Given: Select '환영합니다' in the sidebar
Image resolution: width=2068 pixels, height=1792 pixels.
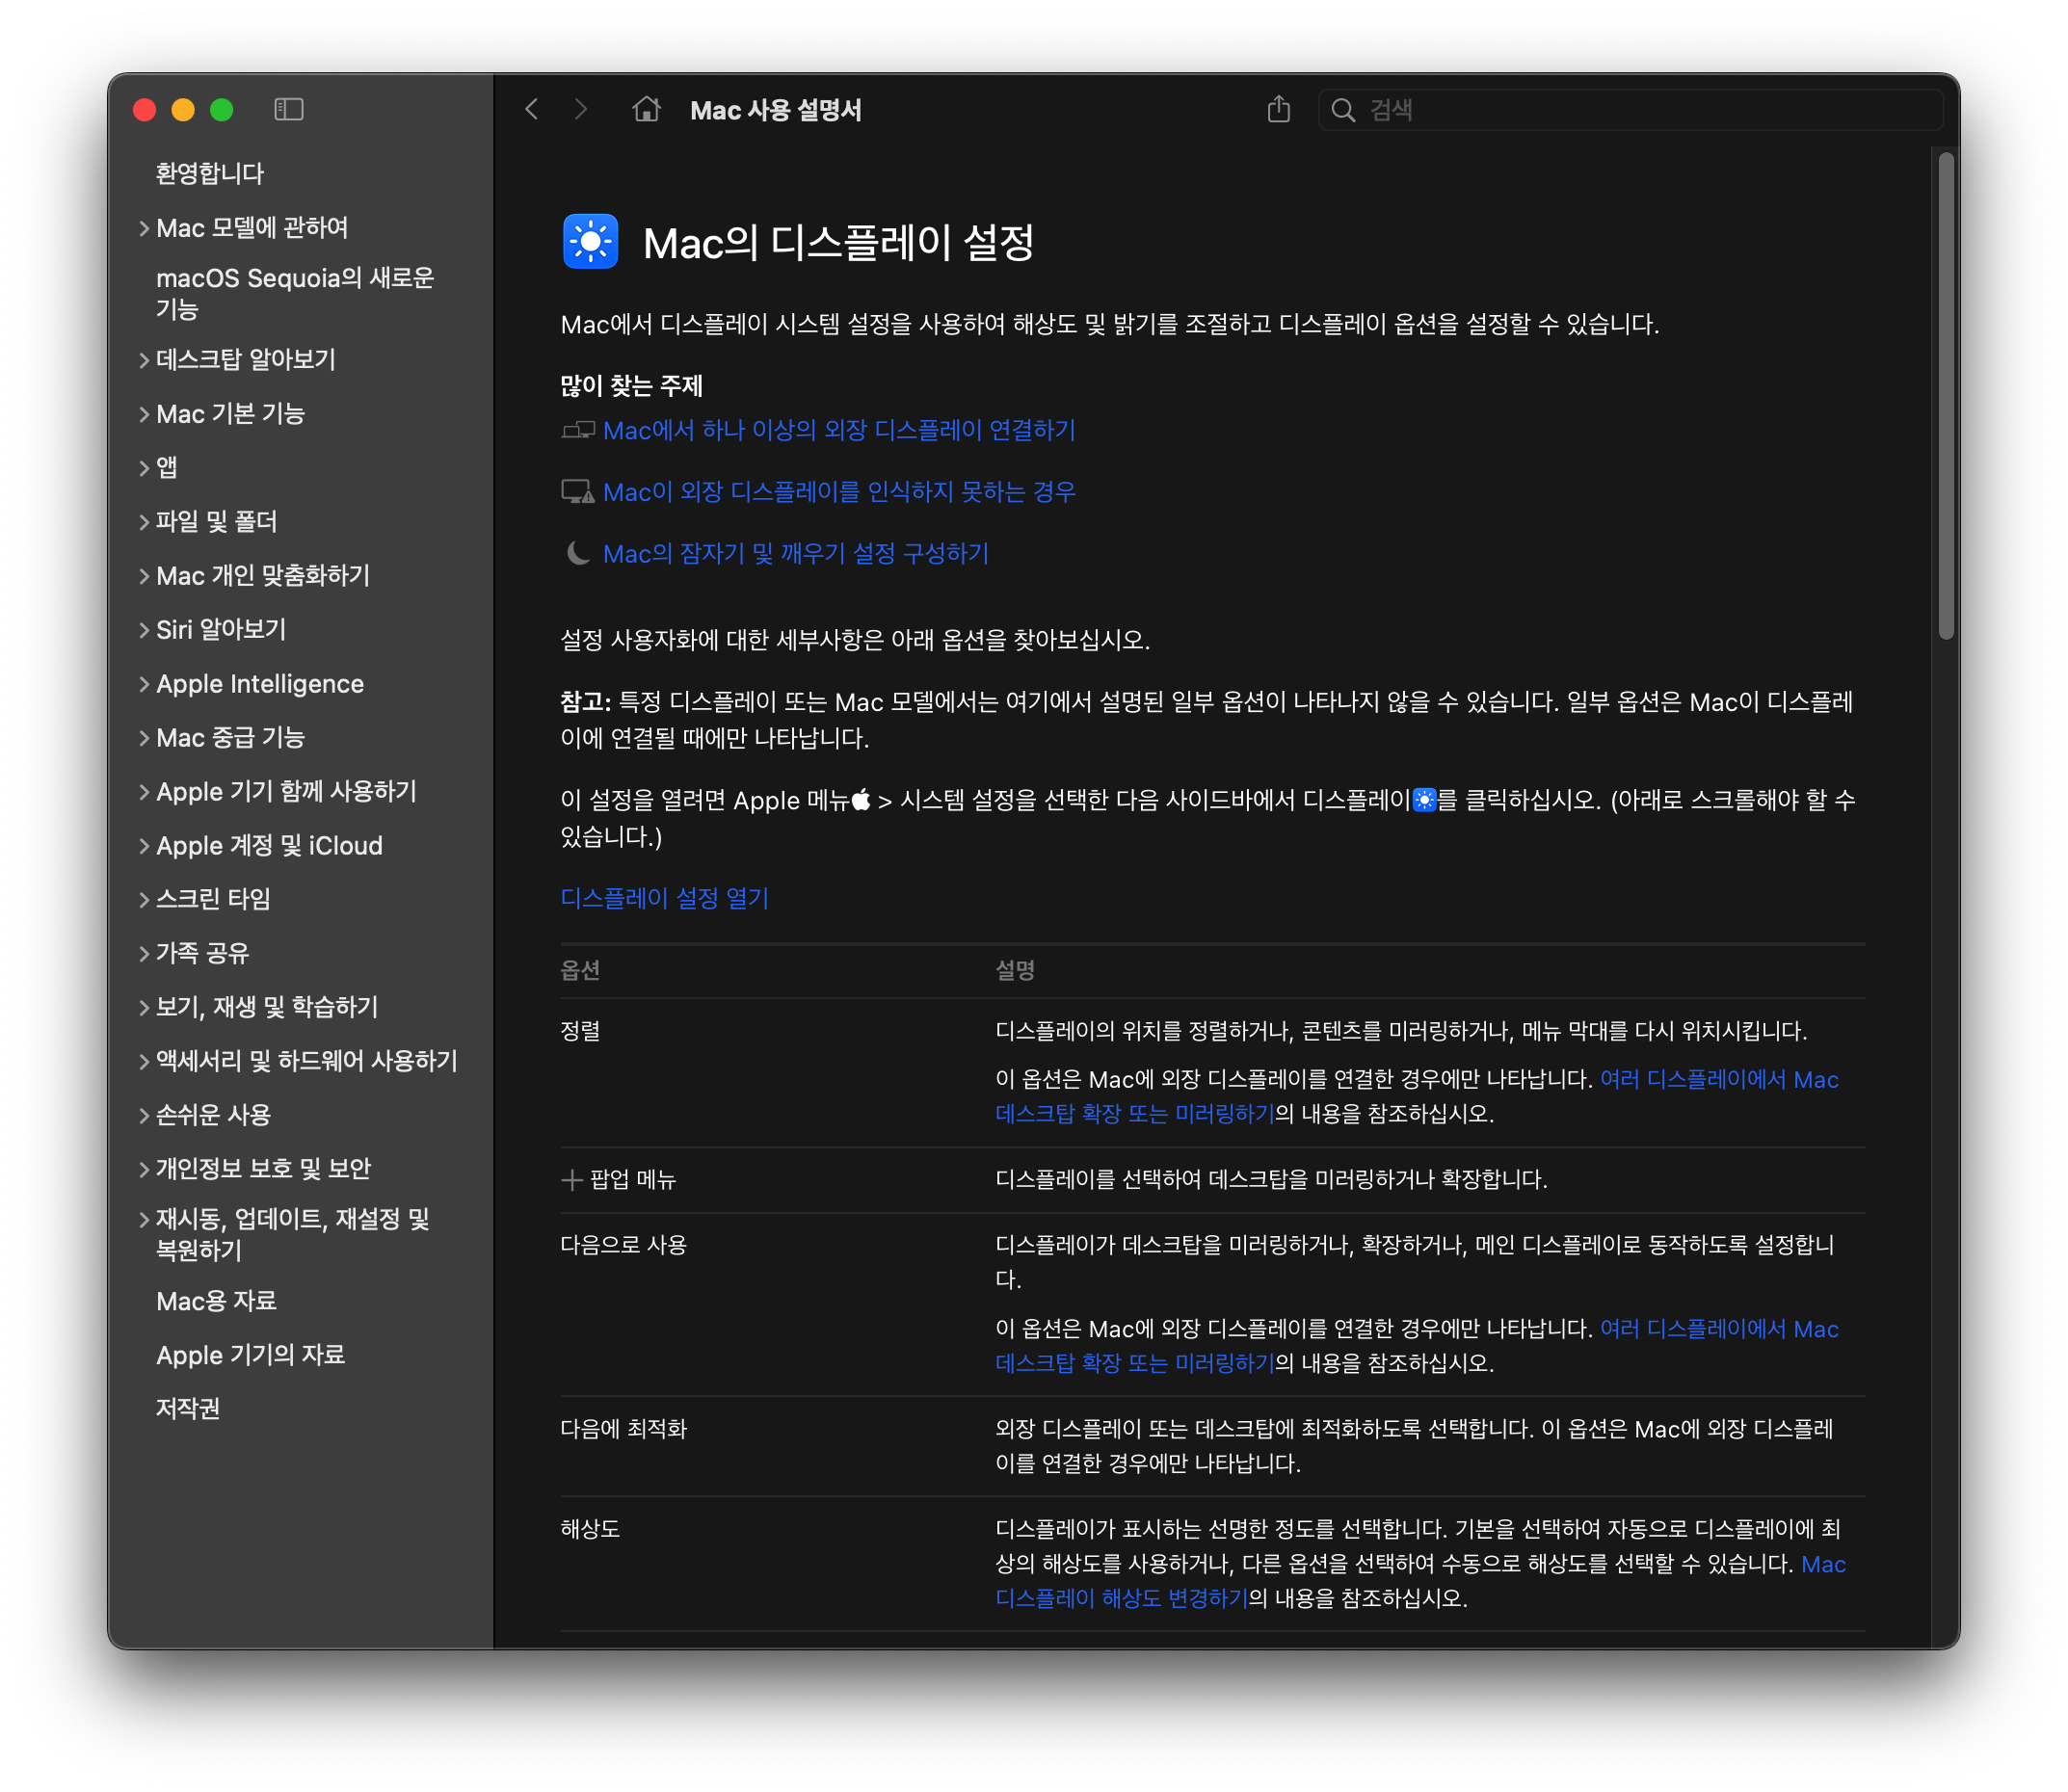Looking at the screenshot, I should [x=209, y=174].
